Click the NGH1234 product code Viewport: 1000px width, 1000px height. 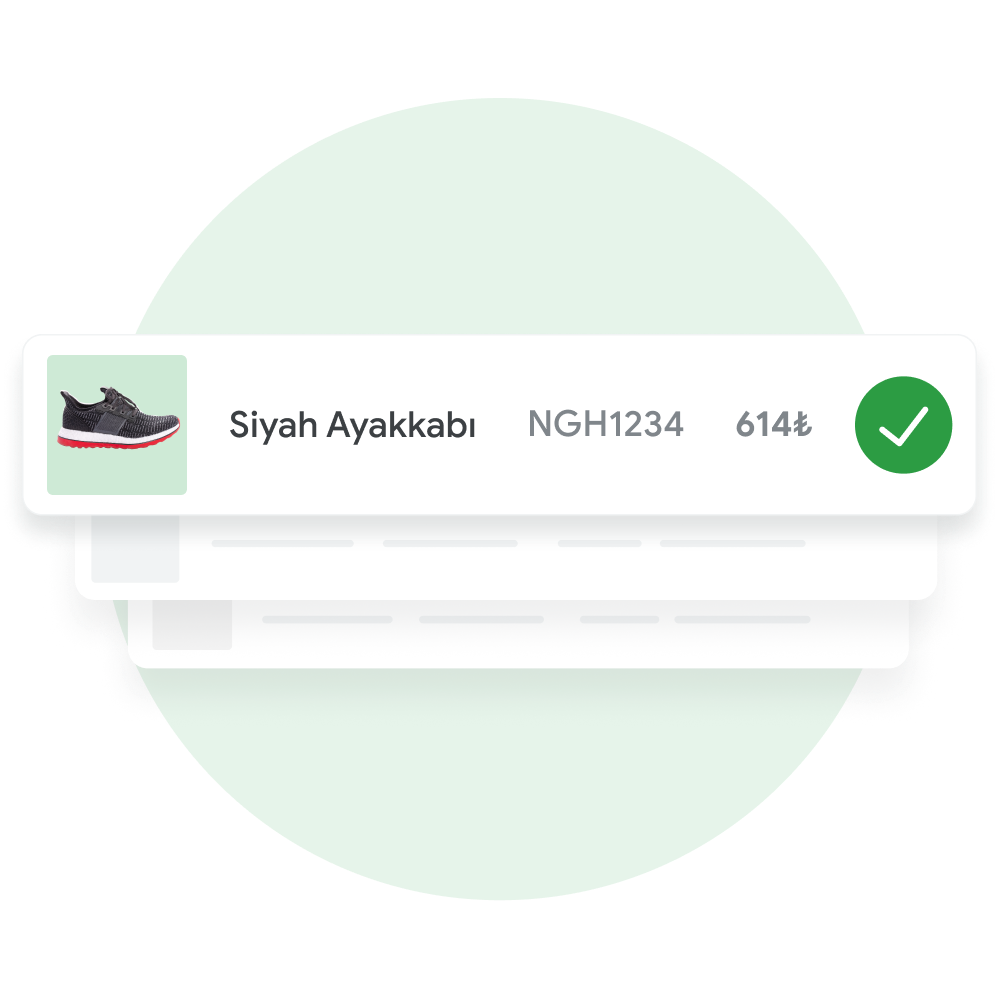pos(606,424)
